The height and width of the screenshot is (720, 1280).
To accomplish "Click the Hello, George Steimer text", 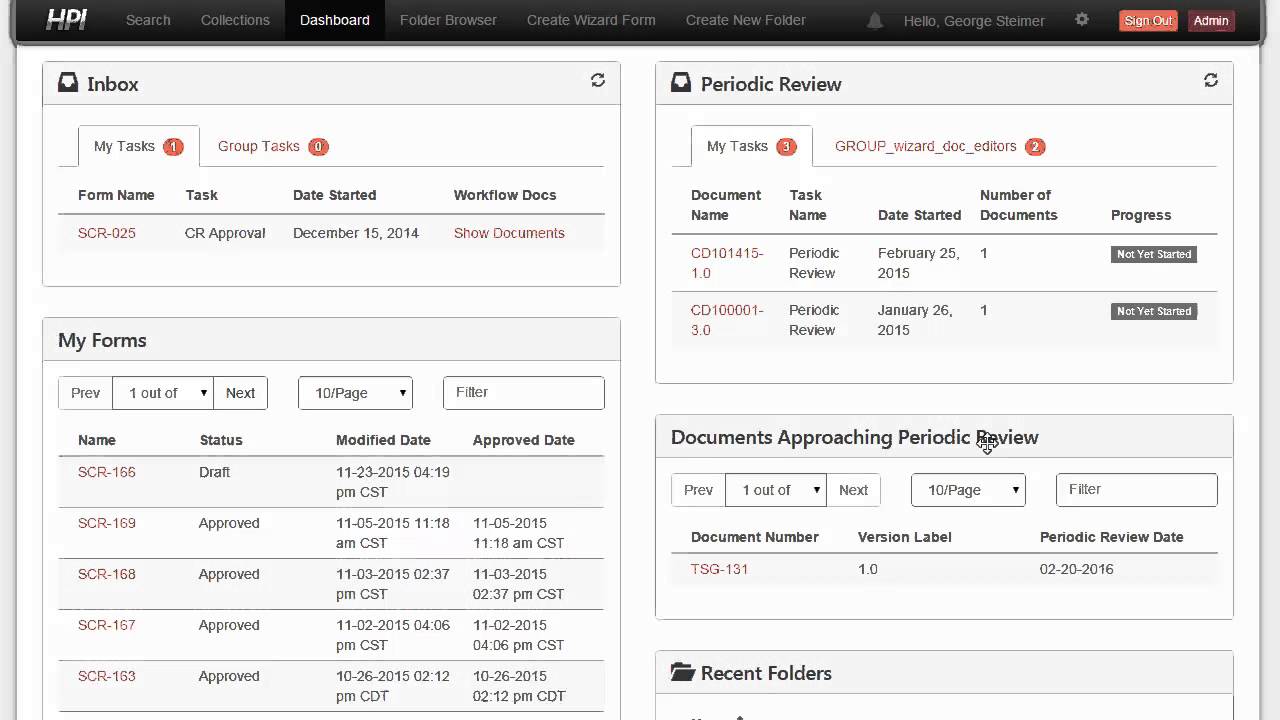I will point(974,21).
